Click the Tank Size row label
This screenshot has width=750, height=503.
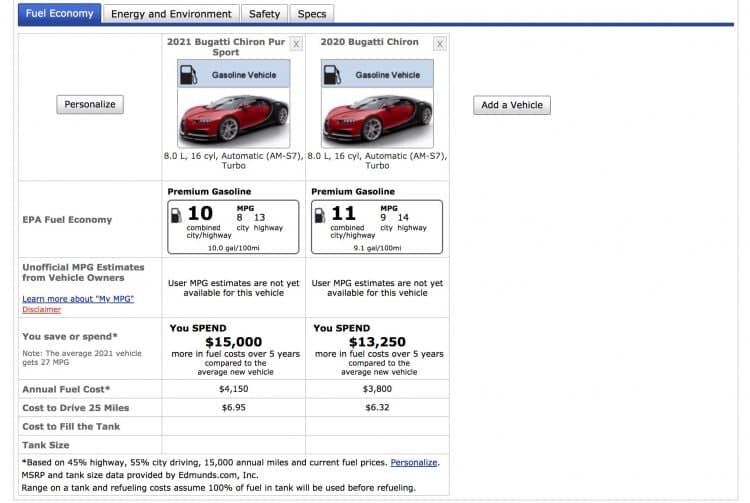[45, 445]
